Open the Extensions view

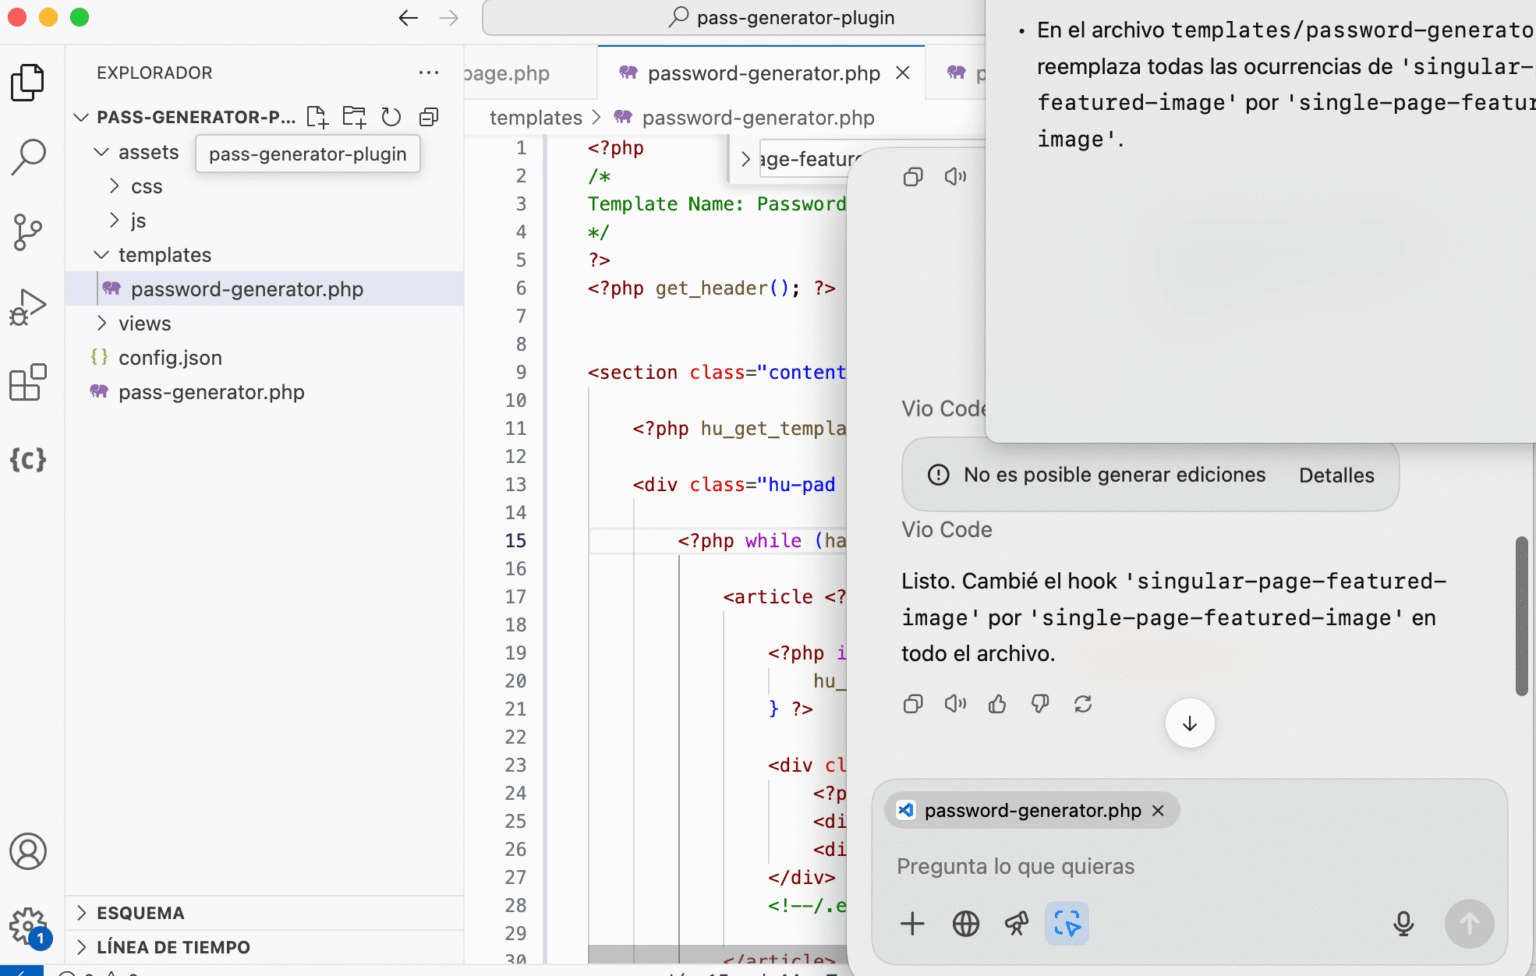[28, 381]
